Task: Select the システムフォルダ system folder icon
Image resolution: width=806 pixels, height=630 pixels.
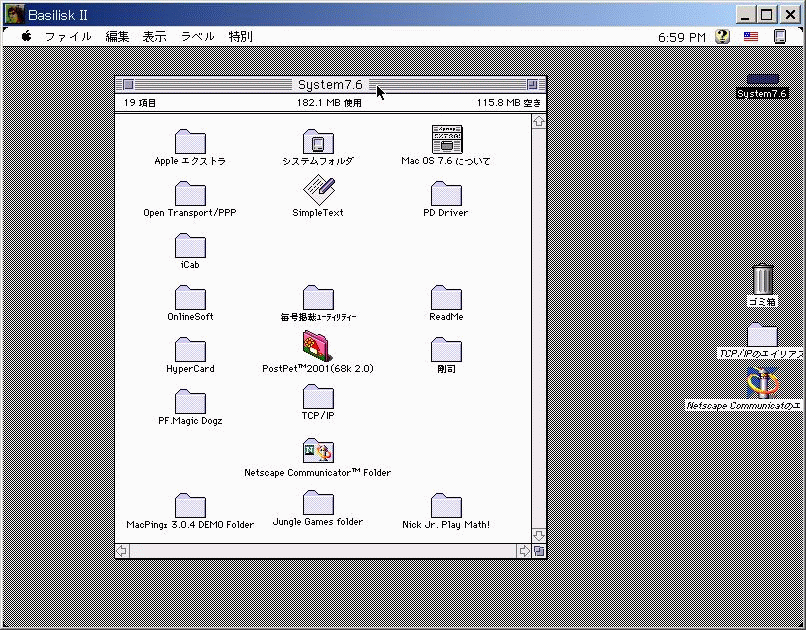Action: [x=318, y=141]
